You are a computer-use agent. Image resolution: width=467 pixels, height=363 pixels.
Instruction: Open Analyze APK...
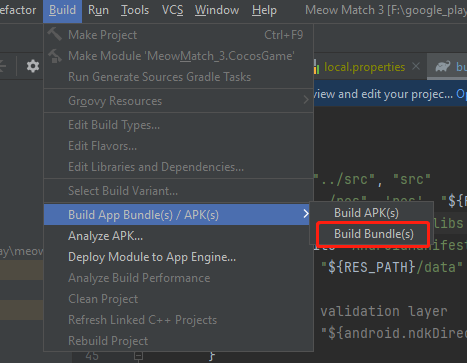coord(178,236)
